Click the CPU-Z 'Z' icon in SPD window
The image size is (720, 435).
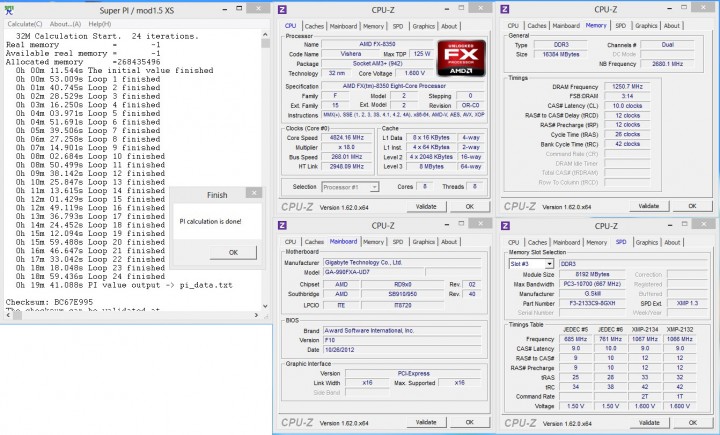pos(506,226)
